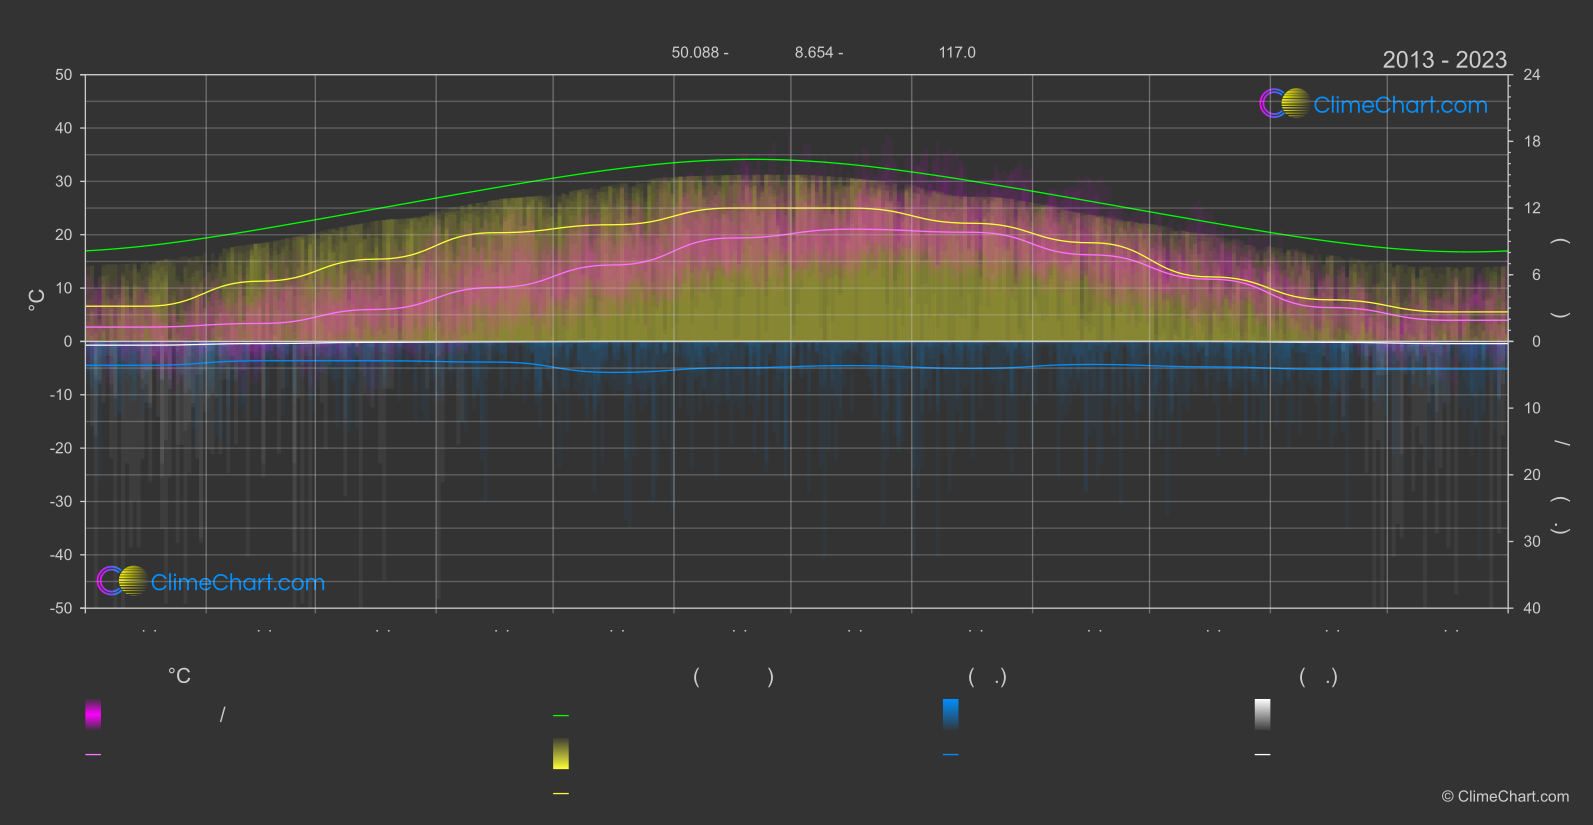Click the '6' tick on the right axis
The height and width of the screenshot is (825, 1593).
(x=1536, y=275)
